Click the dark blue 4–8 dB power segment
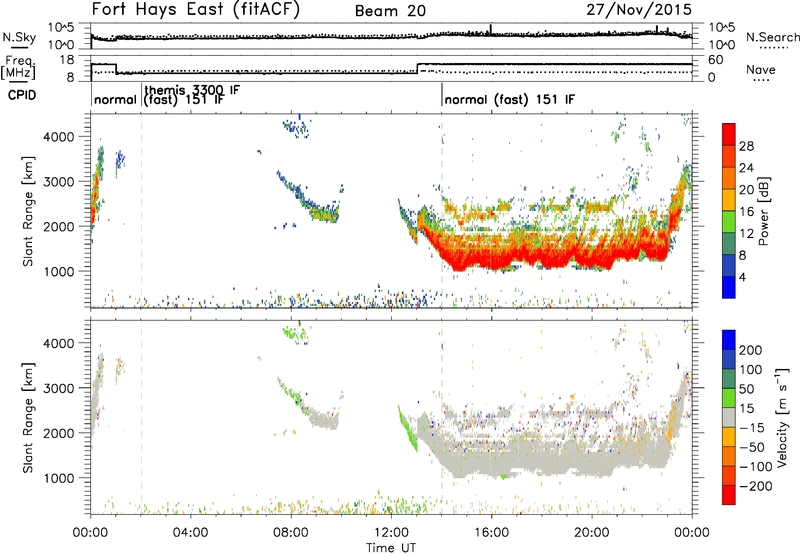Viewport: 800px width, 554px height. 729,265
